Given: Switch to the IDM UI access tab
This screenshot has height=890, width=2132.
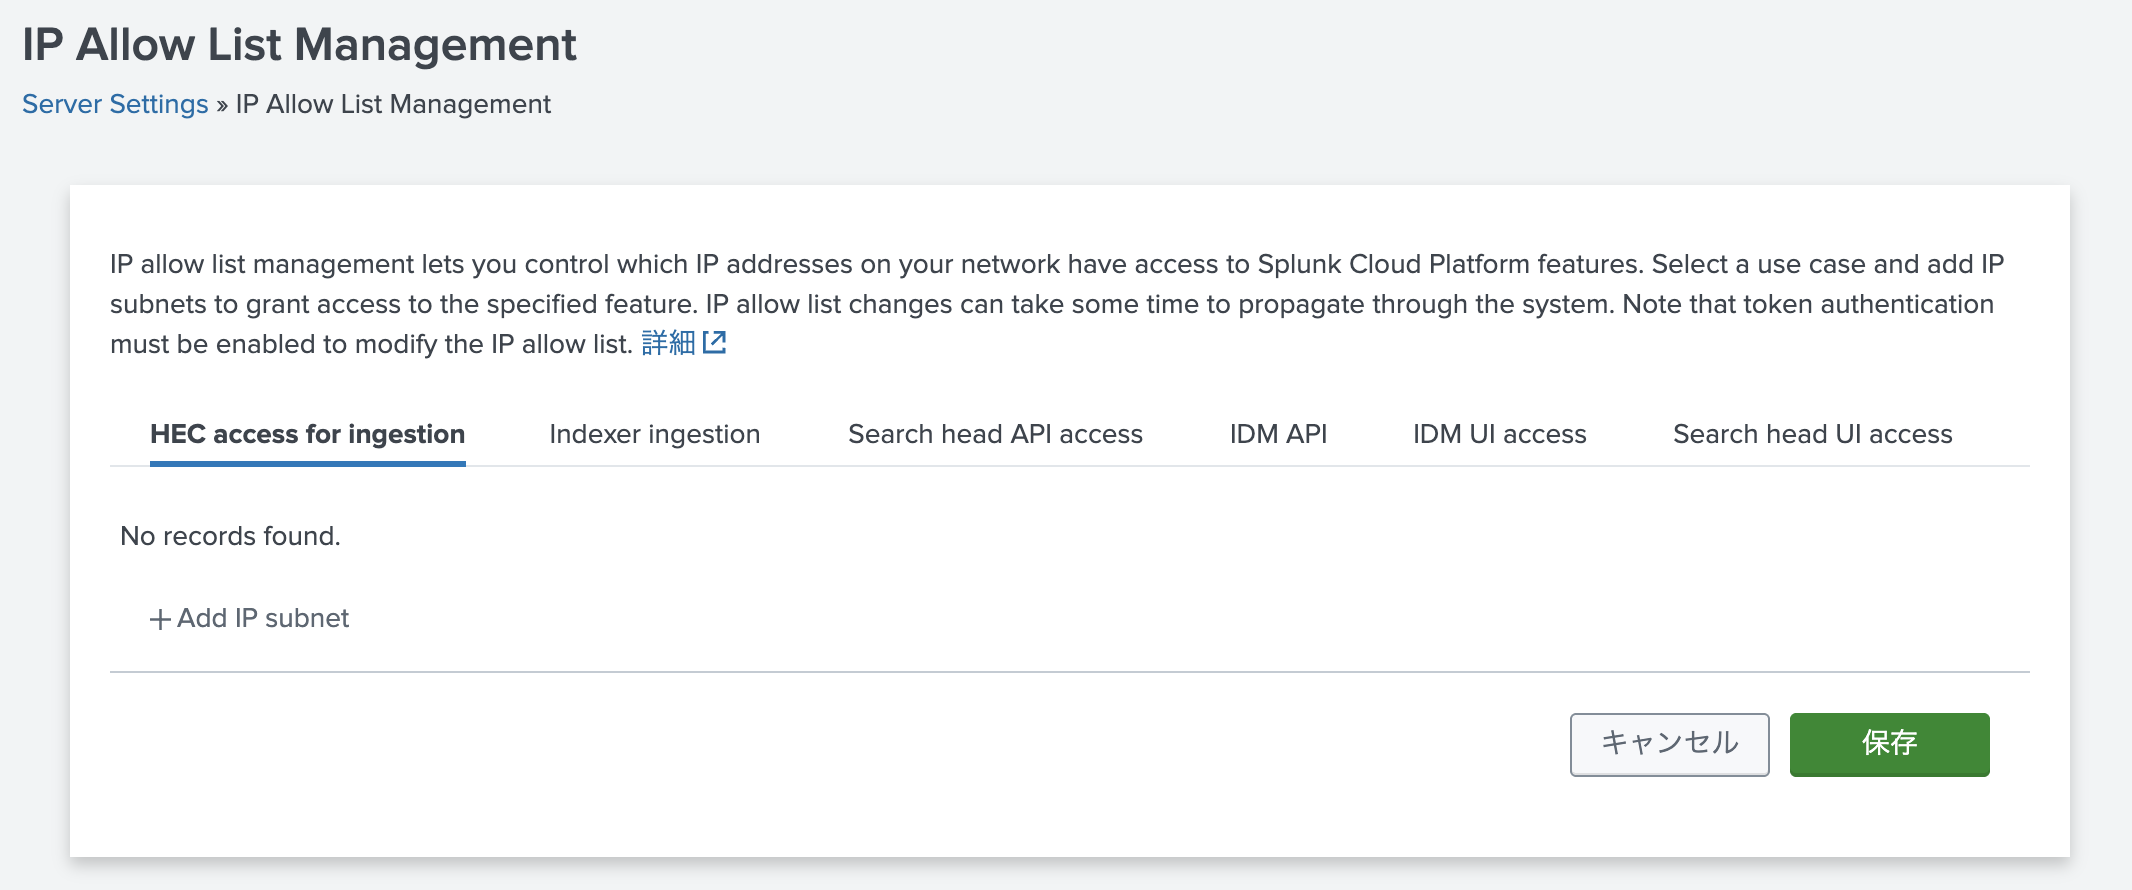Looking at the screenshot, I should click(x=1498, y=434).
